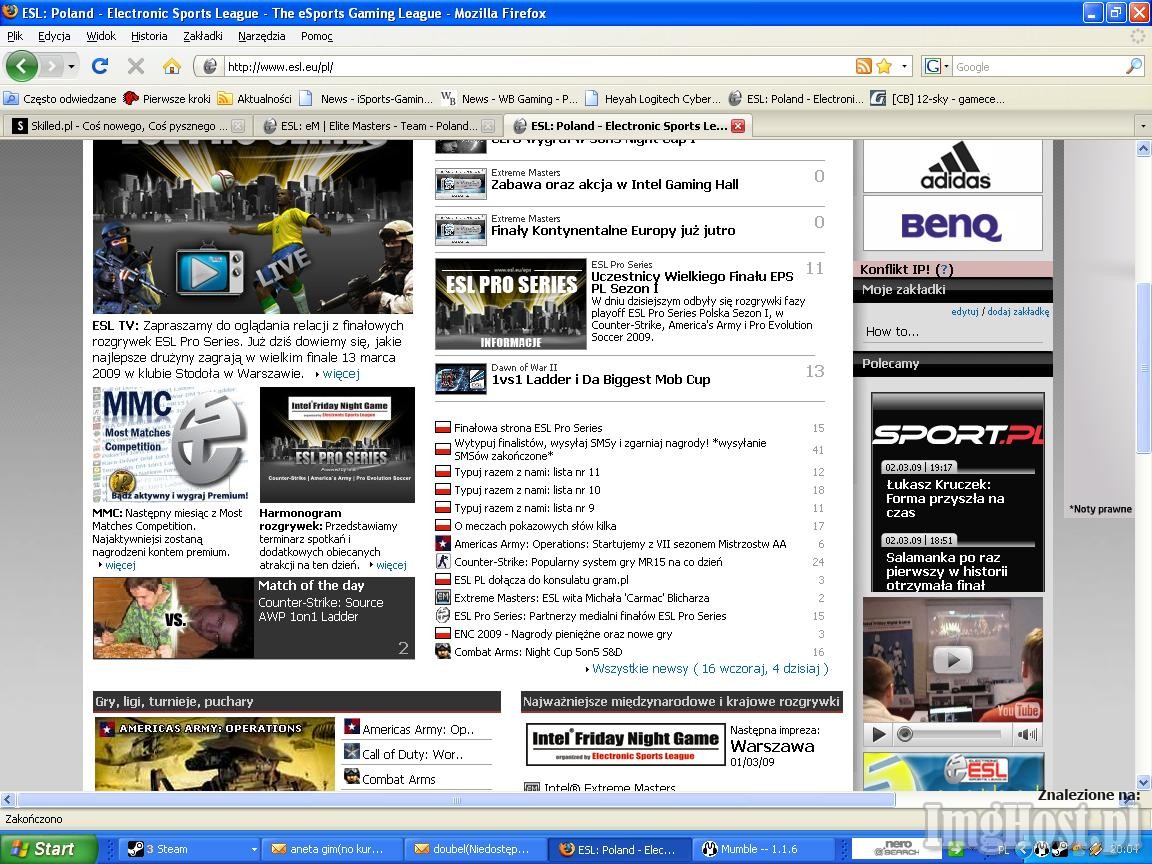This screenshot has height=864, width=1152.
Task: Play the embedded video with the play button
Action: (x=878, y=734)
